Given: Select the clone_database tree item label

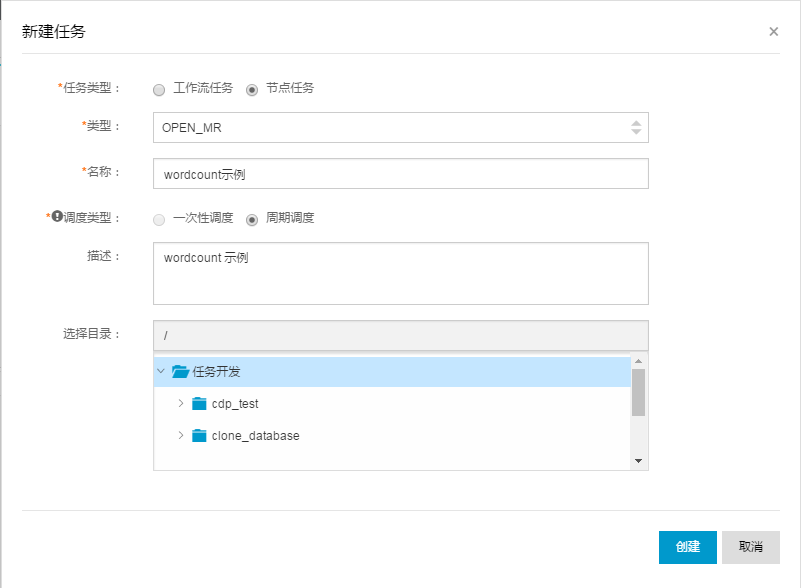Looking at the screenshot, I should [x=255, y=436].
